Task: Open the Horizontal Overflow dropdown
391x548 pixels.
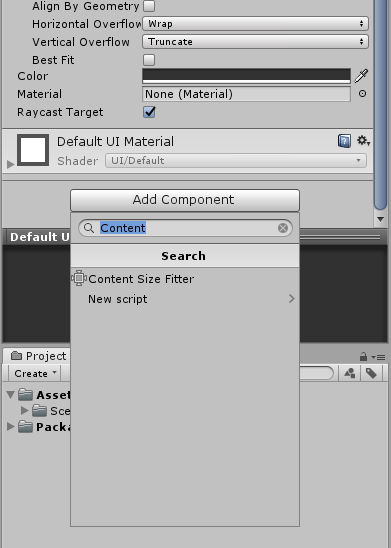Action: pos(255,24)
